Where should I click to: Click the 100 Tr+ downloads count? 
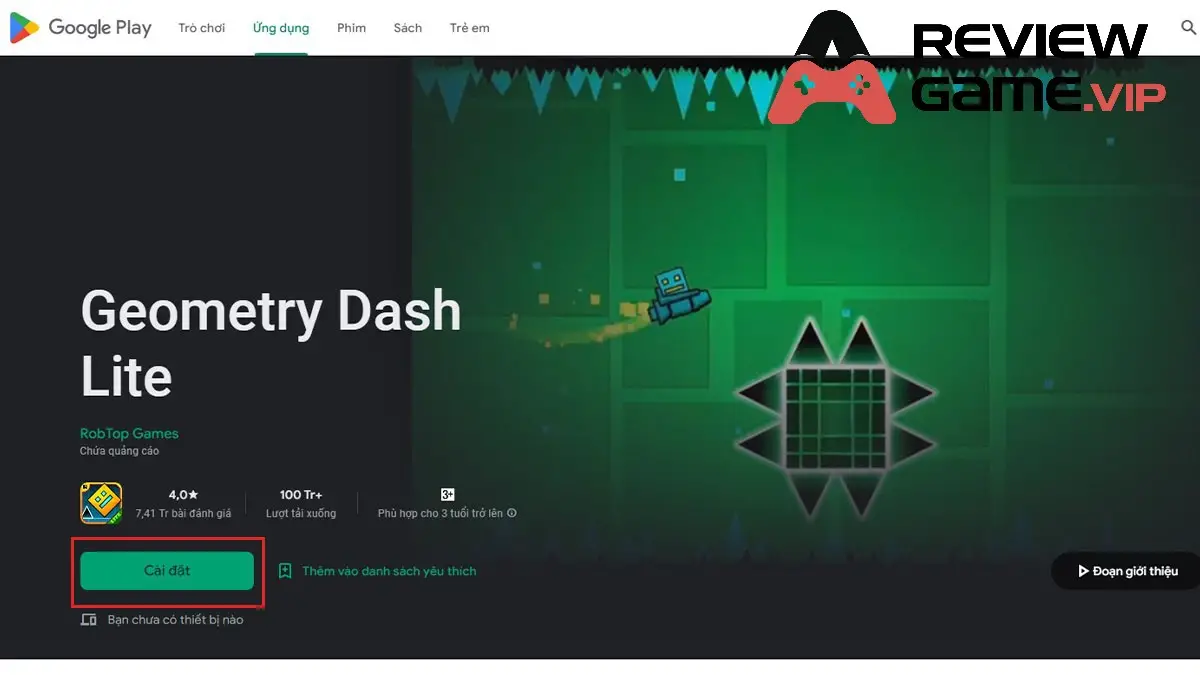(x=301, y=495)
